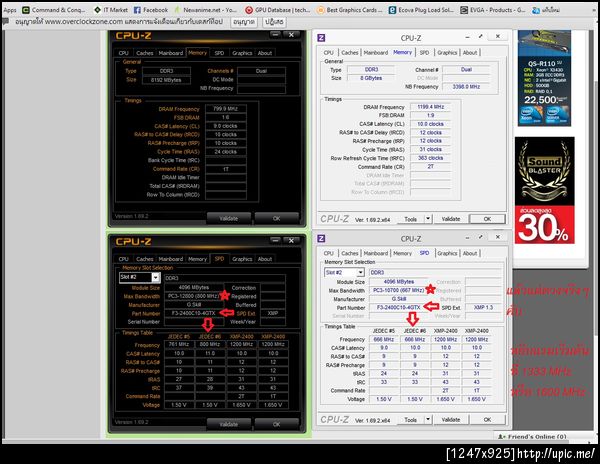Screen dimensions: 600x464
Task: Expand Tools dropdown arrow in white CPU-Z Memory window
Action: click(428, 219)
